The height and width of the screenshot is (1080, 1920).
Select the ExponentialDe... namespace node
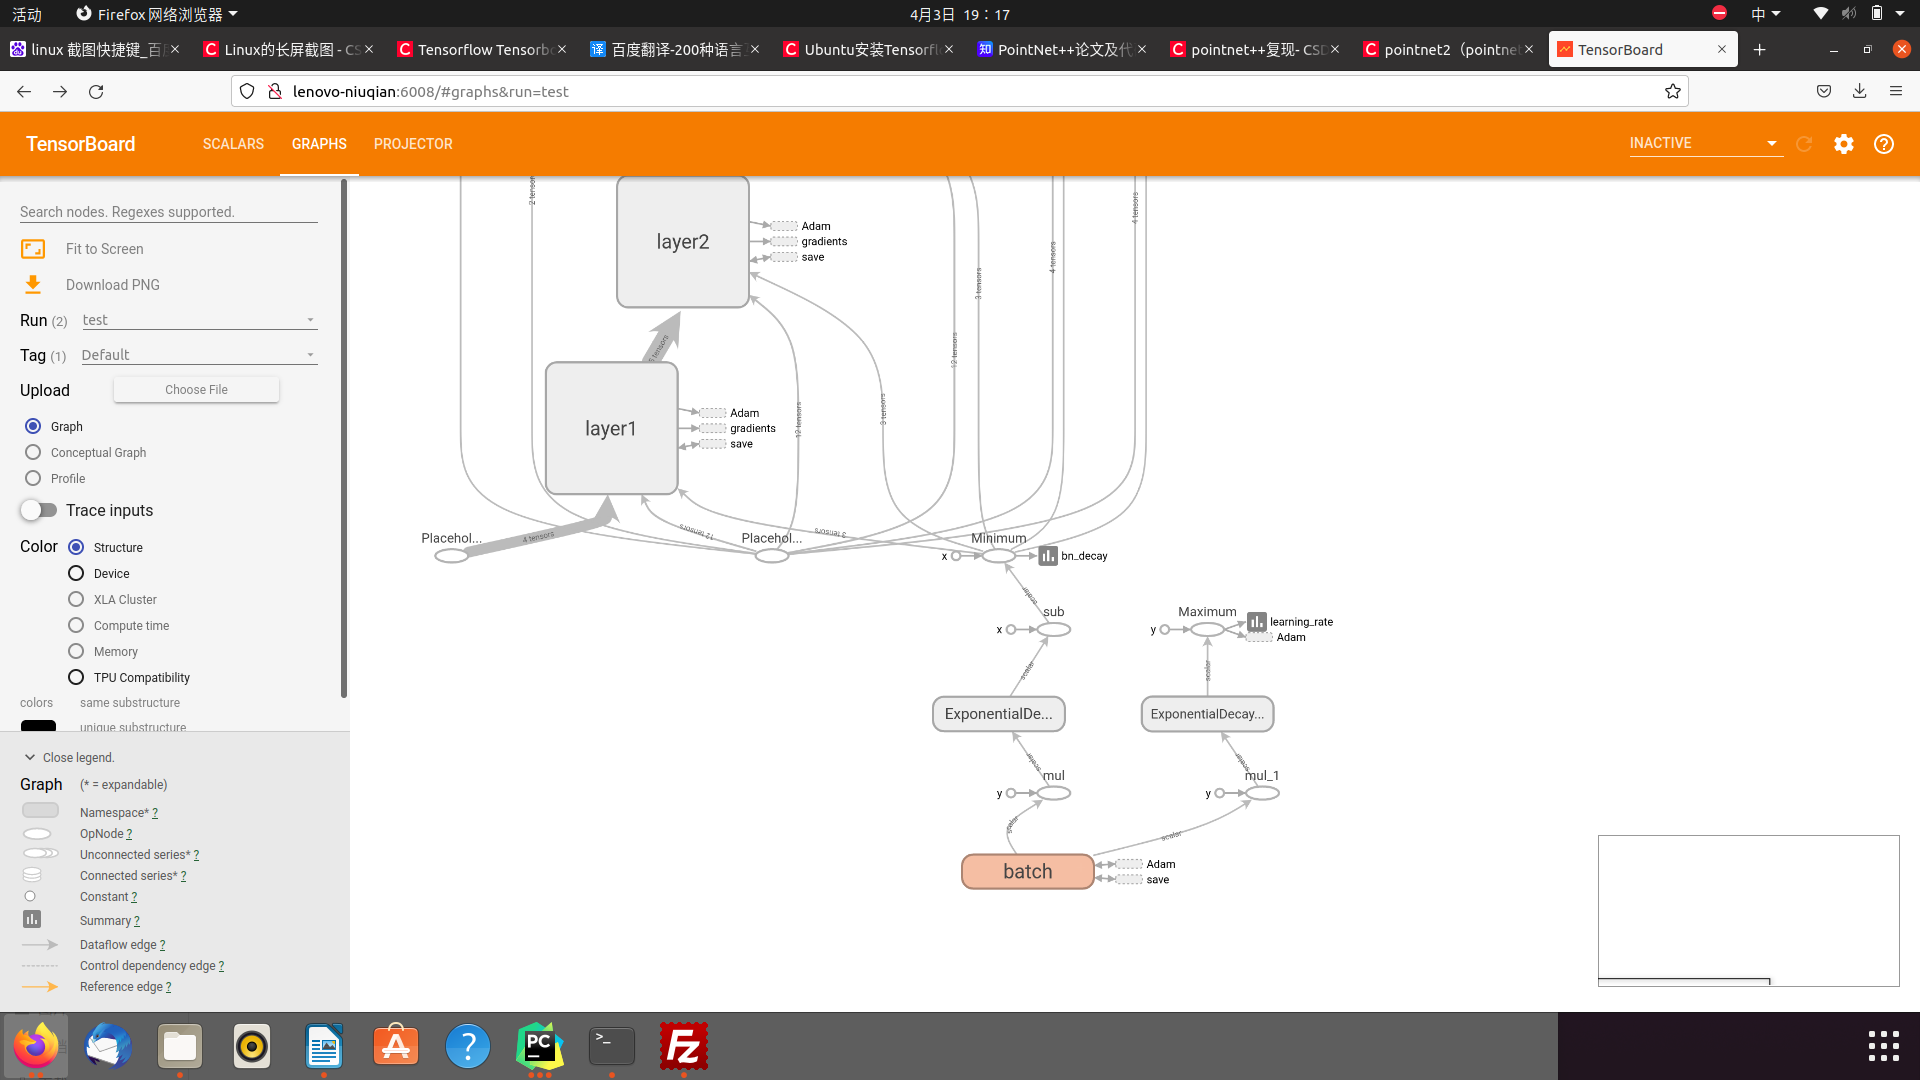tap(999, 714)
